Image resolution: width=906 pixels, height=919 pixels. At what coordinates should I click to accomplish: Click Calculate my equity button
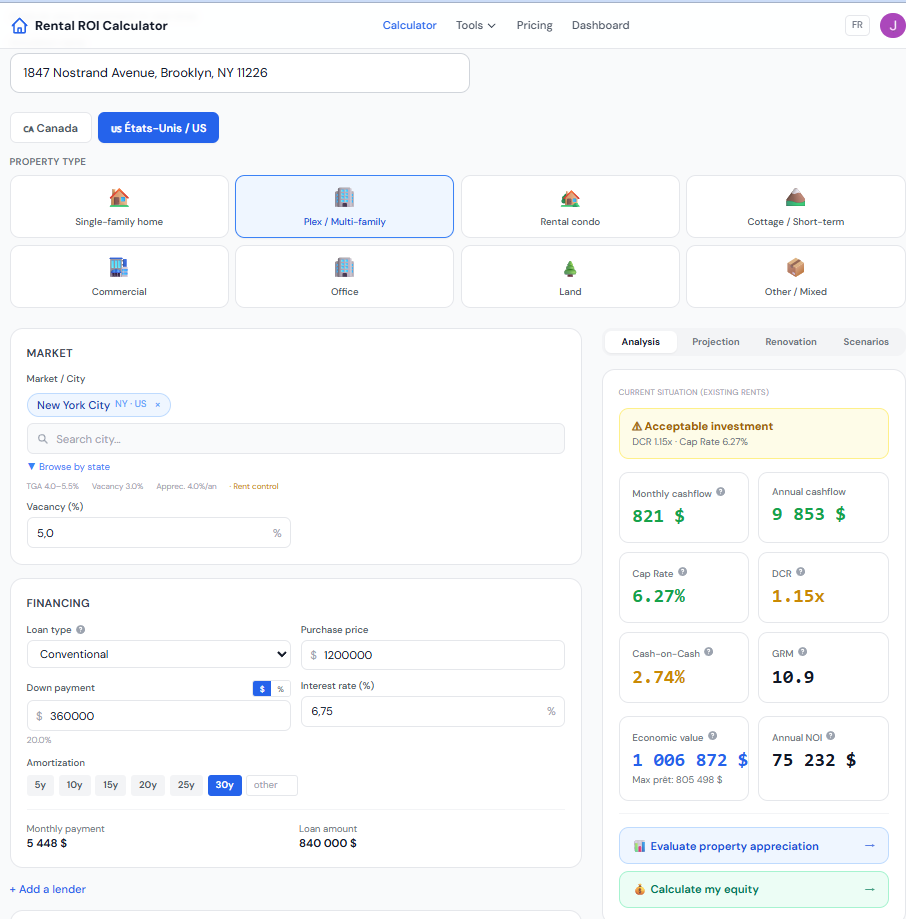click(754, 889)
